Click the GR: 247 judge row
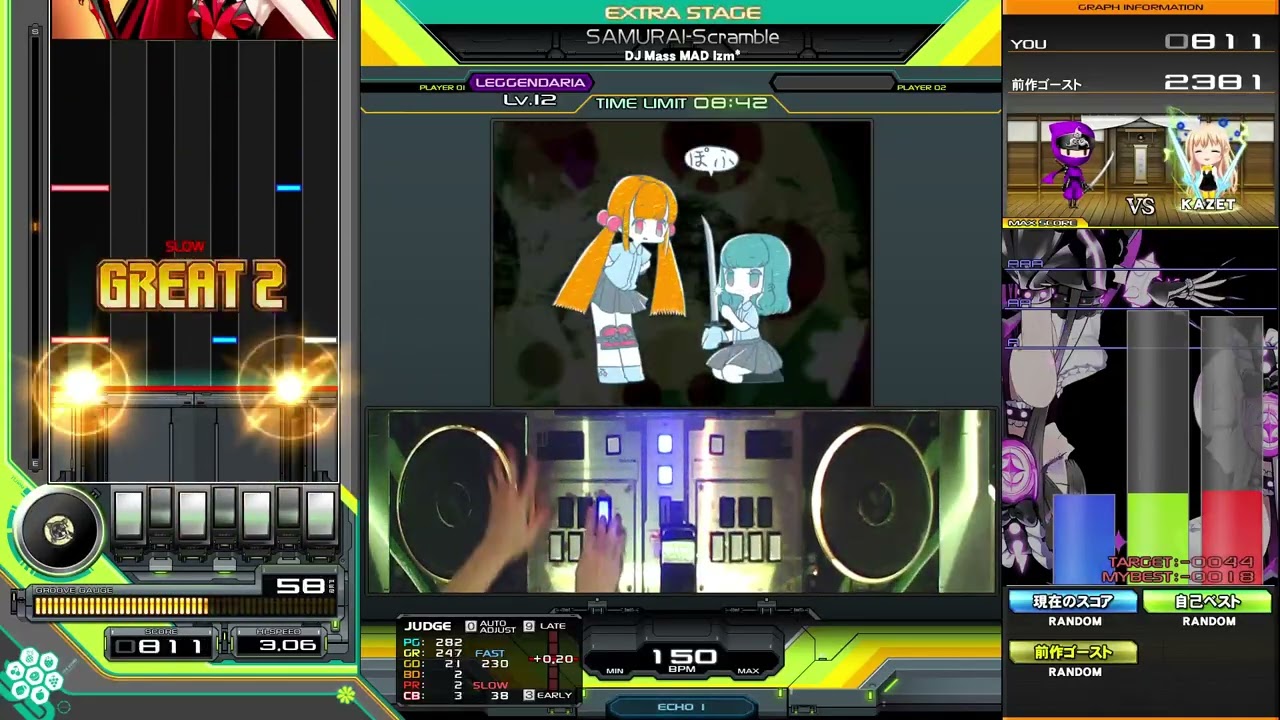Screen dimensions: 1280x720 (x=433, y=653)
